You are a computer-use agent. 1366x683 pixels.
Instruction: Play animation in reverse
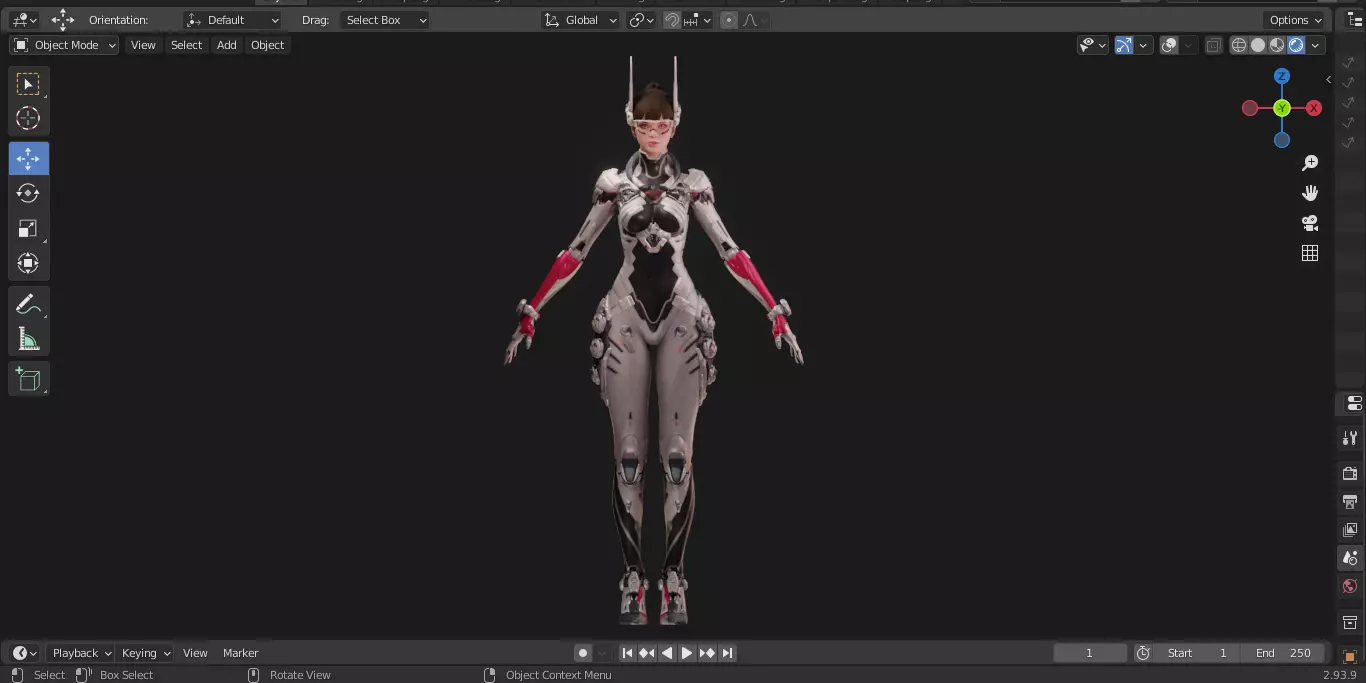click(x=667, y=653)
